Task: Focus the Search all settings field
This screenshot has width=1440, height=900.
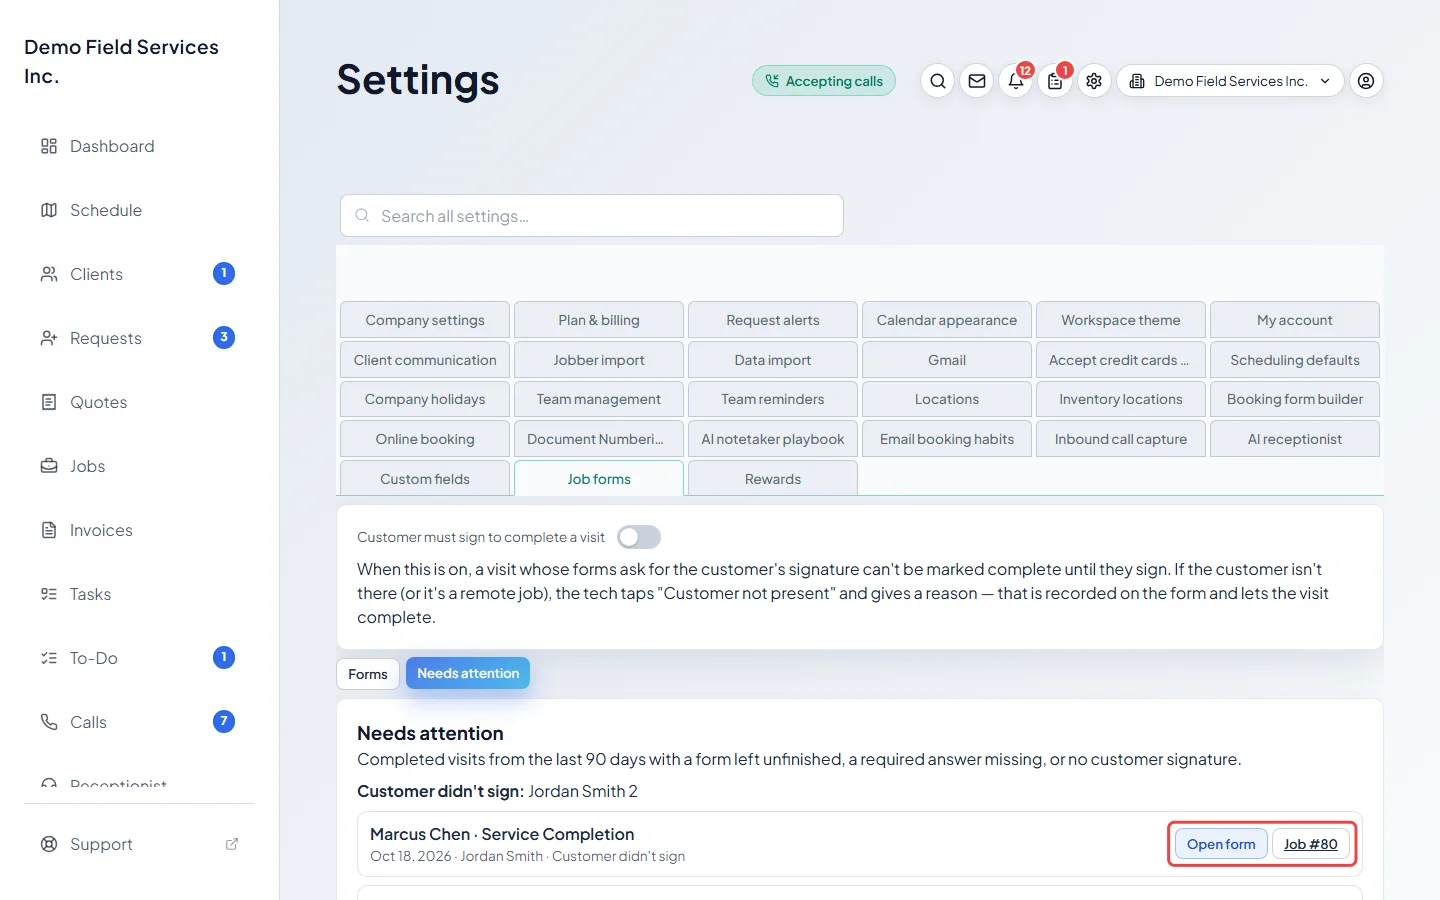Action: (x=592, y=216)
